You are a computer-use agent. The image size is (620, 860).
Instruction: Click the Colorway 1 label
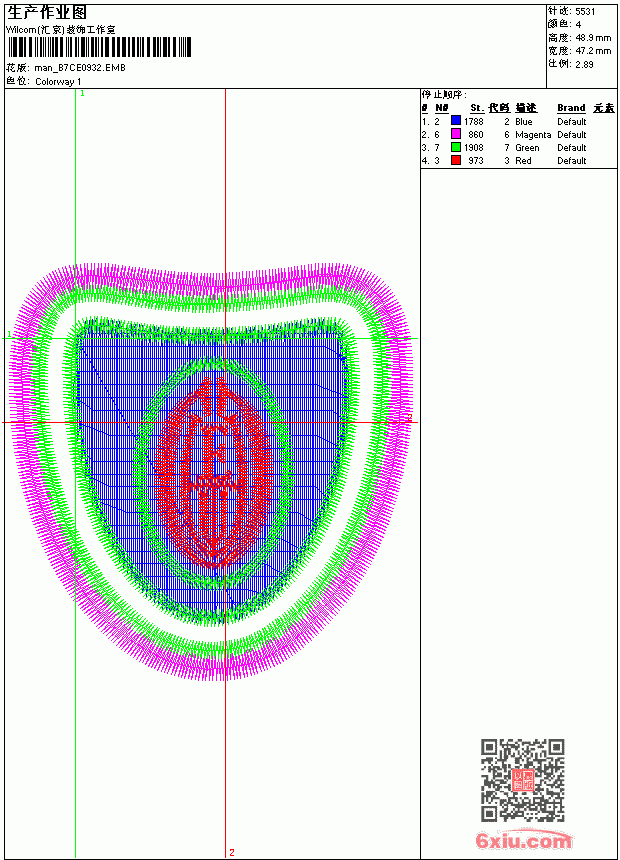coord(58,82)
